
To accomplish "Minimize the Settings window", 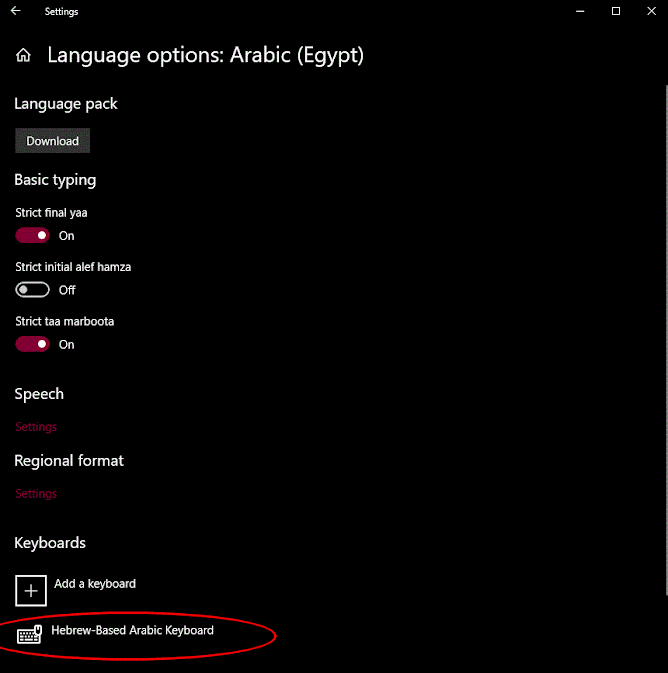I will 580,11.
